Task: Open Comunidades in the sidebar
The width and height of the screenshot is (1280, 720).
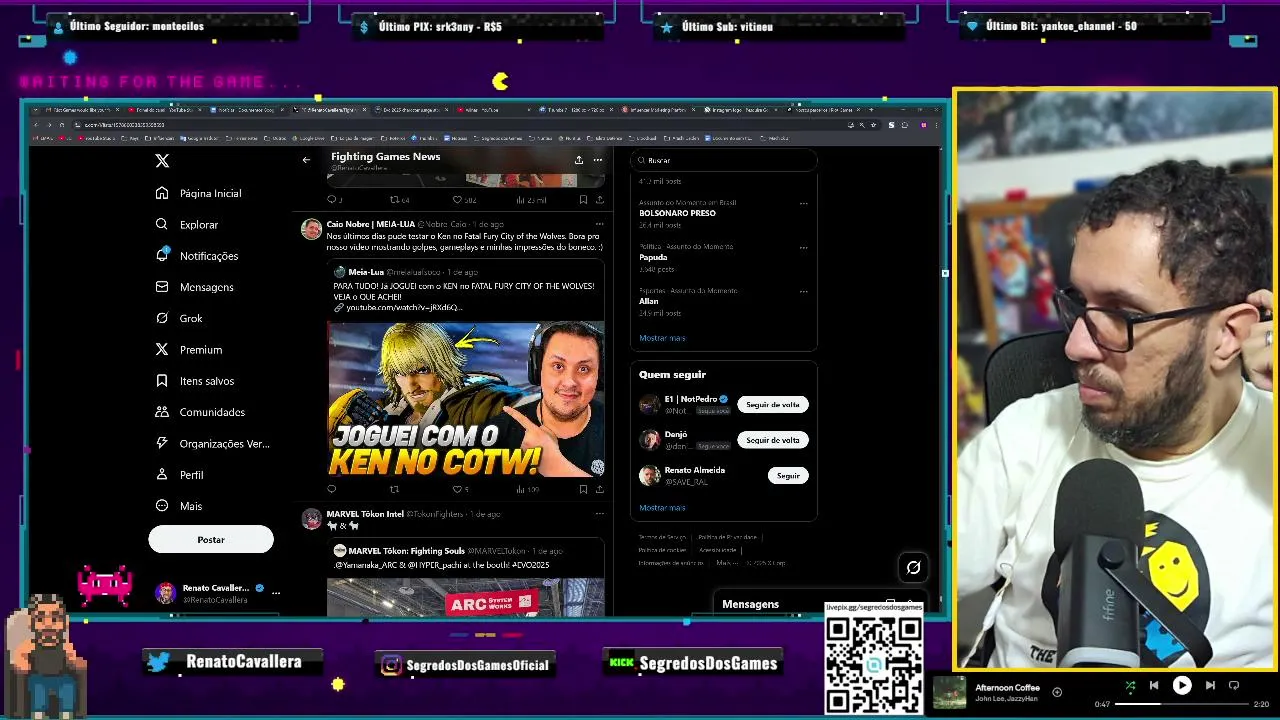Action: (x=200, y=412)
